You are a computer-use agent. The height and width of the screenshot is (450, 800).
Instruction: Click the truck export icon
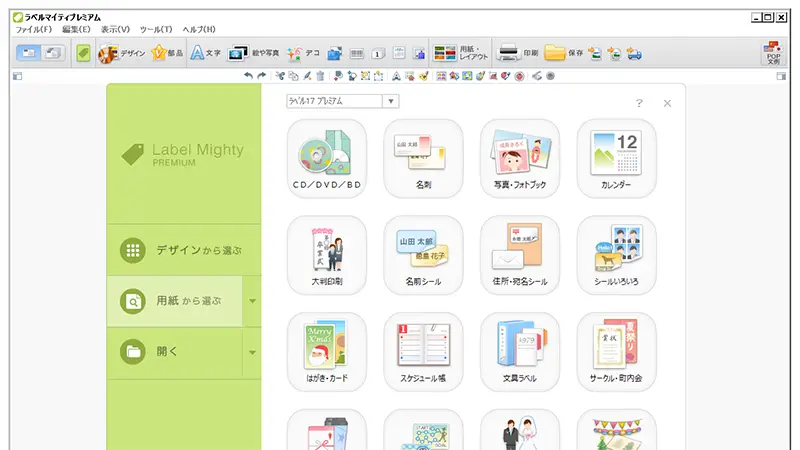point(634,53)
